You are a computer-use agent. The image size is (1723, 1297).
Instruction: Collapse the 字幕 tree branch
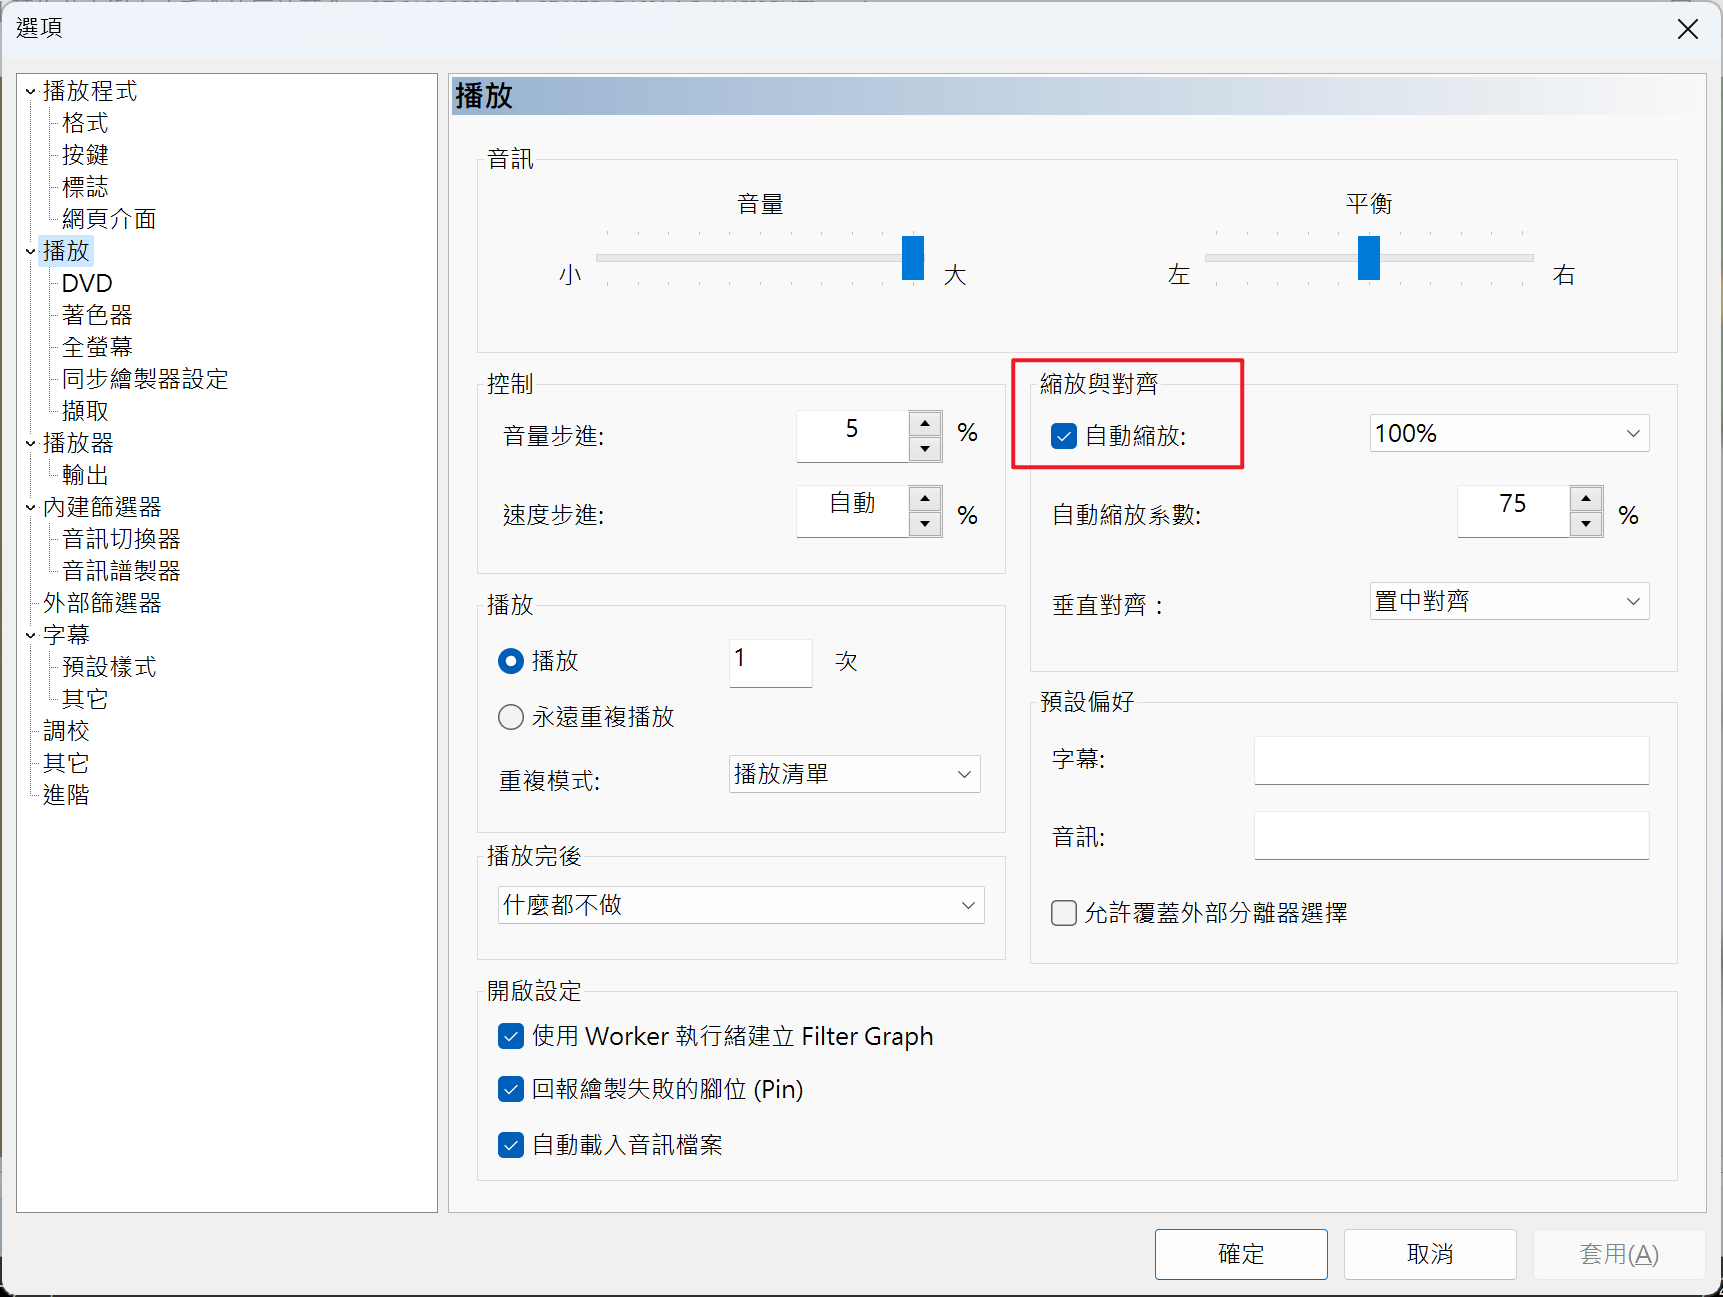(29, 634)
